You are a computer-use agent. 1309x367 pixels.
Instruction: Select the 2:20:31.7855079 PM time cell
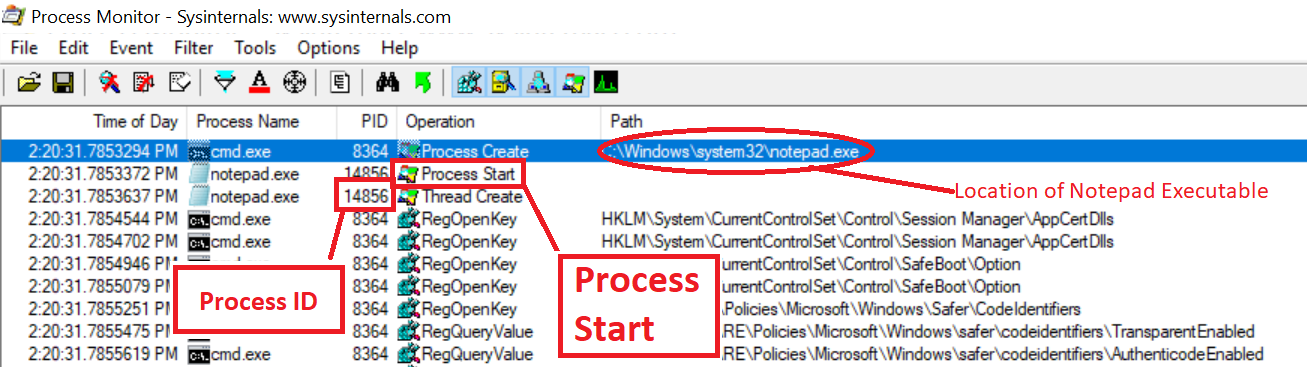pyautogui.click(x=104, y=287)
